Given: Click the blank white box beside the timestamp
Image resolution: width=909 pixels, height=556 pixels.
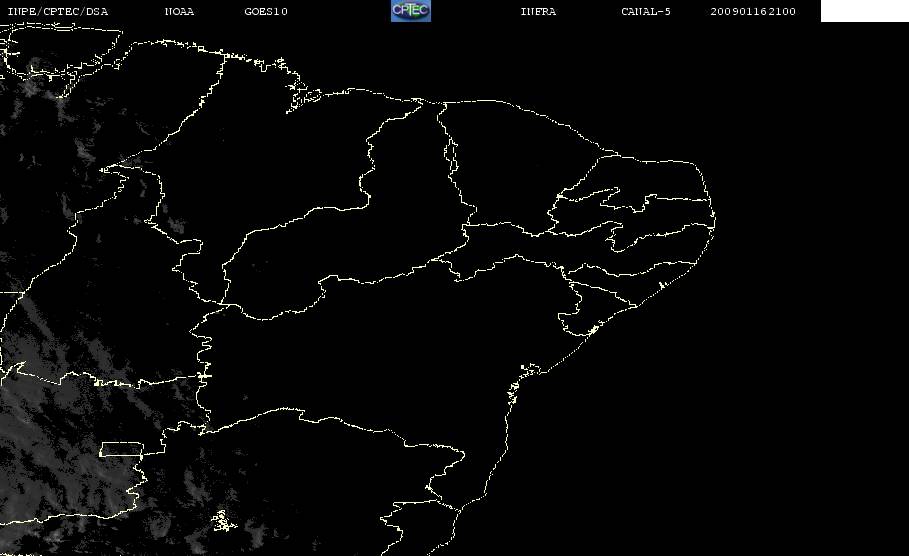Looking at the screenshot, I should click(864, 11).
